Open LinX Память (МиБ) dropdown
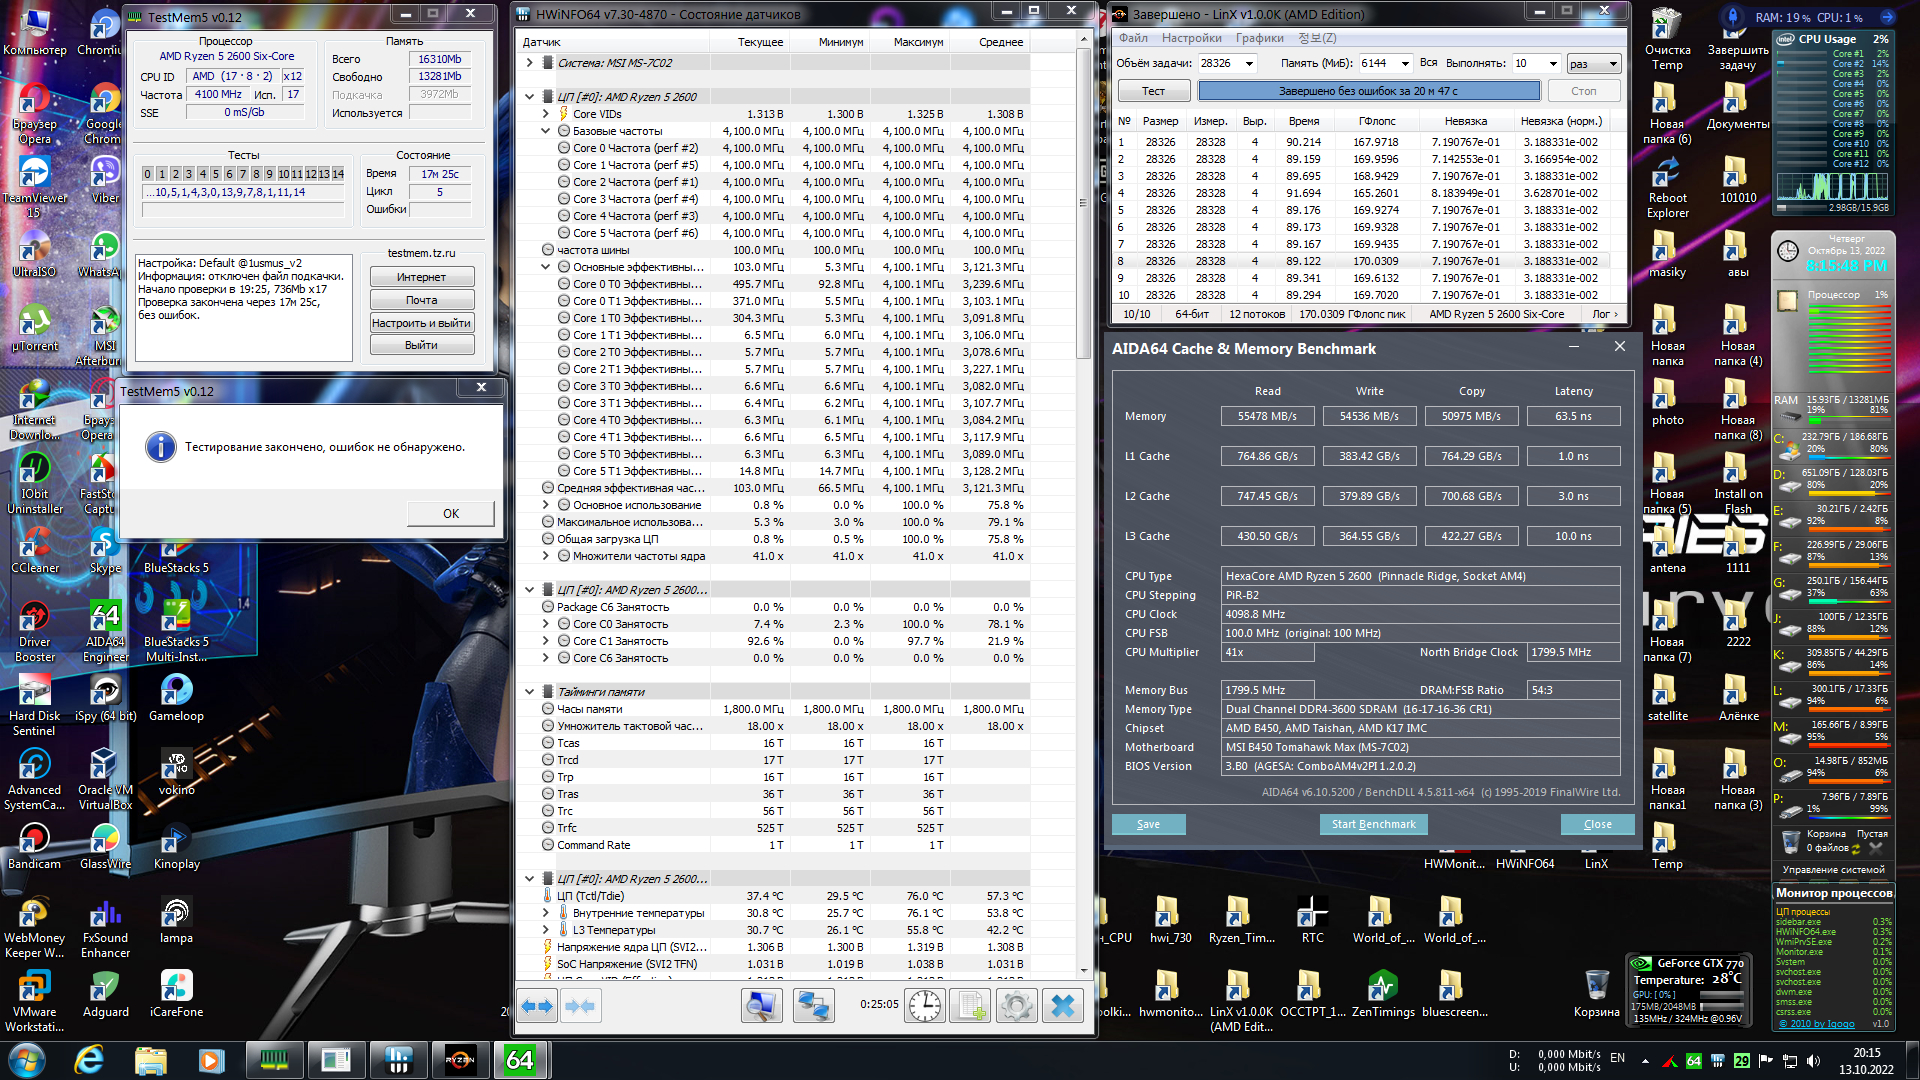Image resolution: width=1920 pixels, height=1080 pixels. point(1405,64)
